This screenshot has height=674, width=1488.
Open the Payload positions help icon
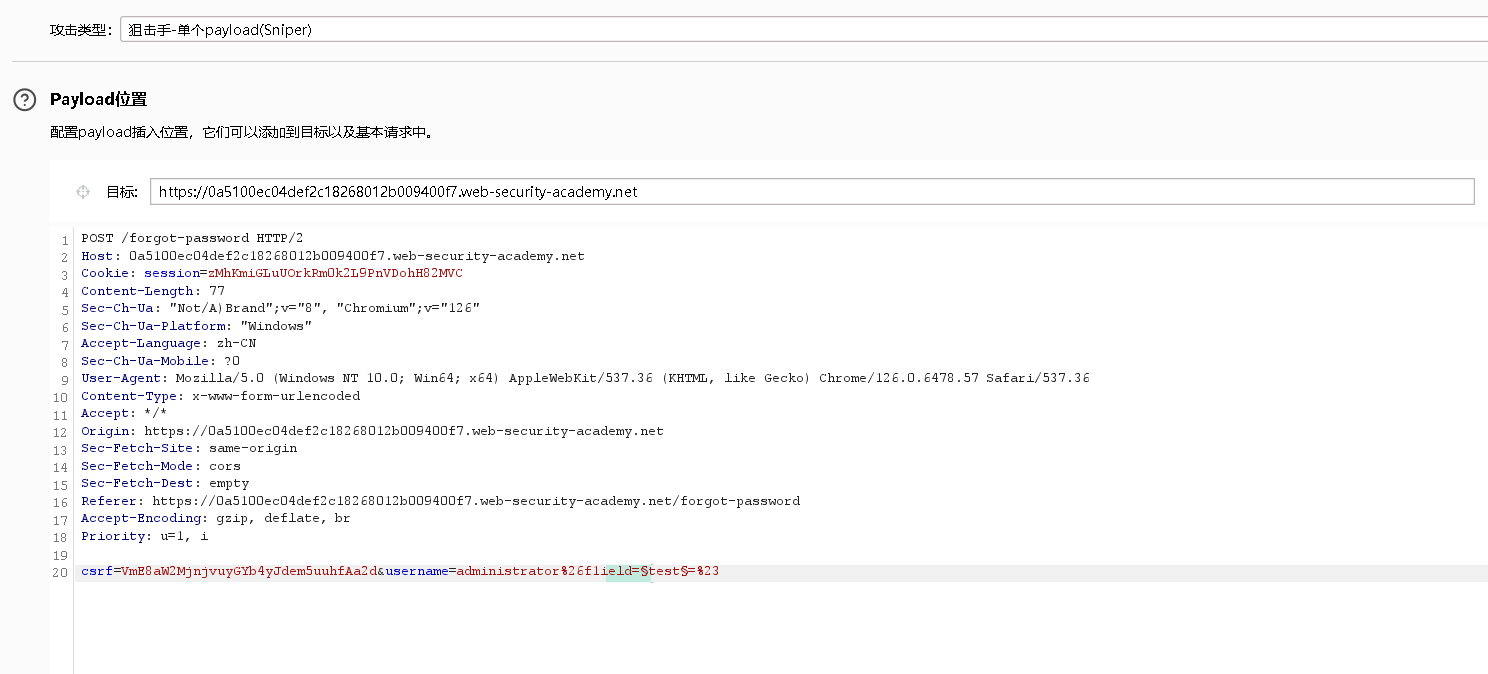(24, 99)
